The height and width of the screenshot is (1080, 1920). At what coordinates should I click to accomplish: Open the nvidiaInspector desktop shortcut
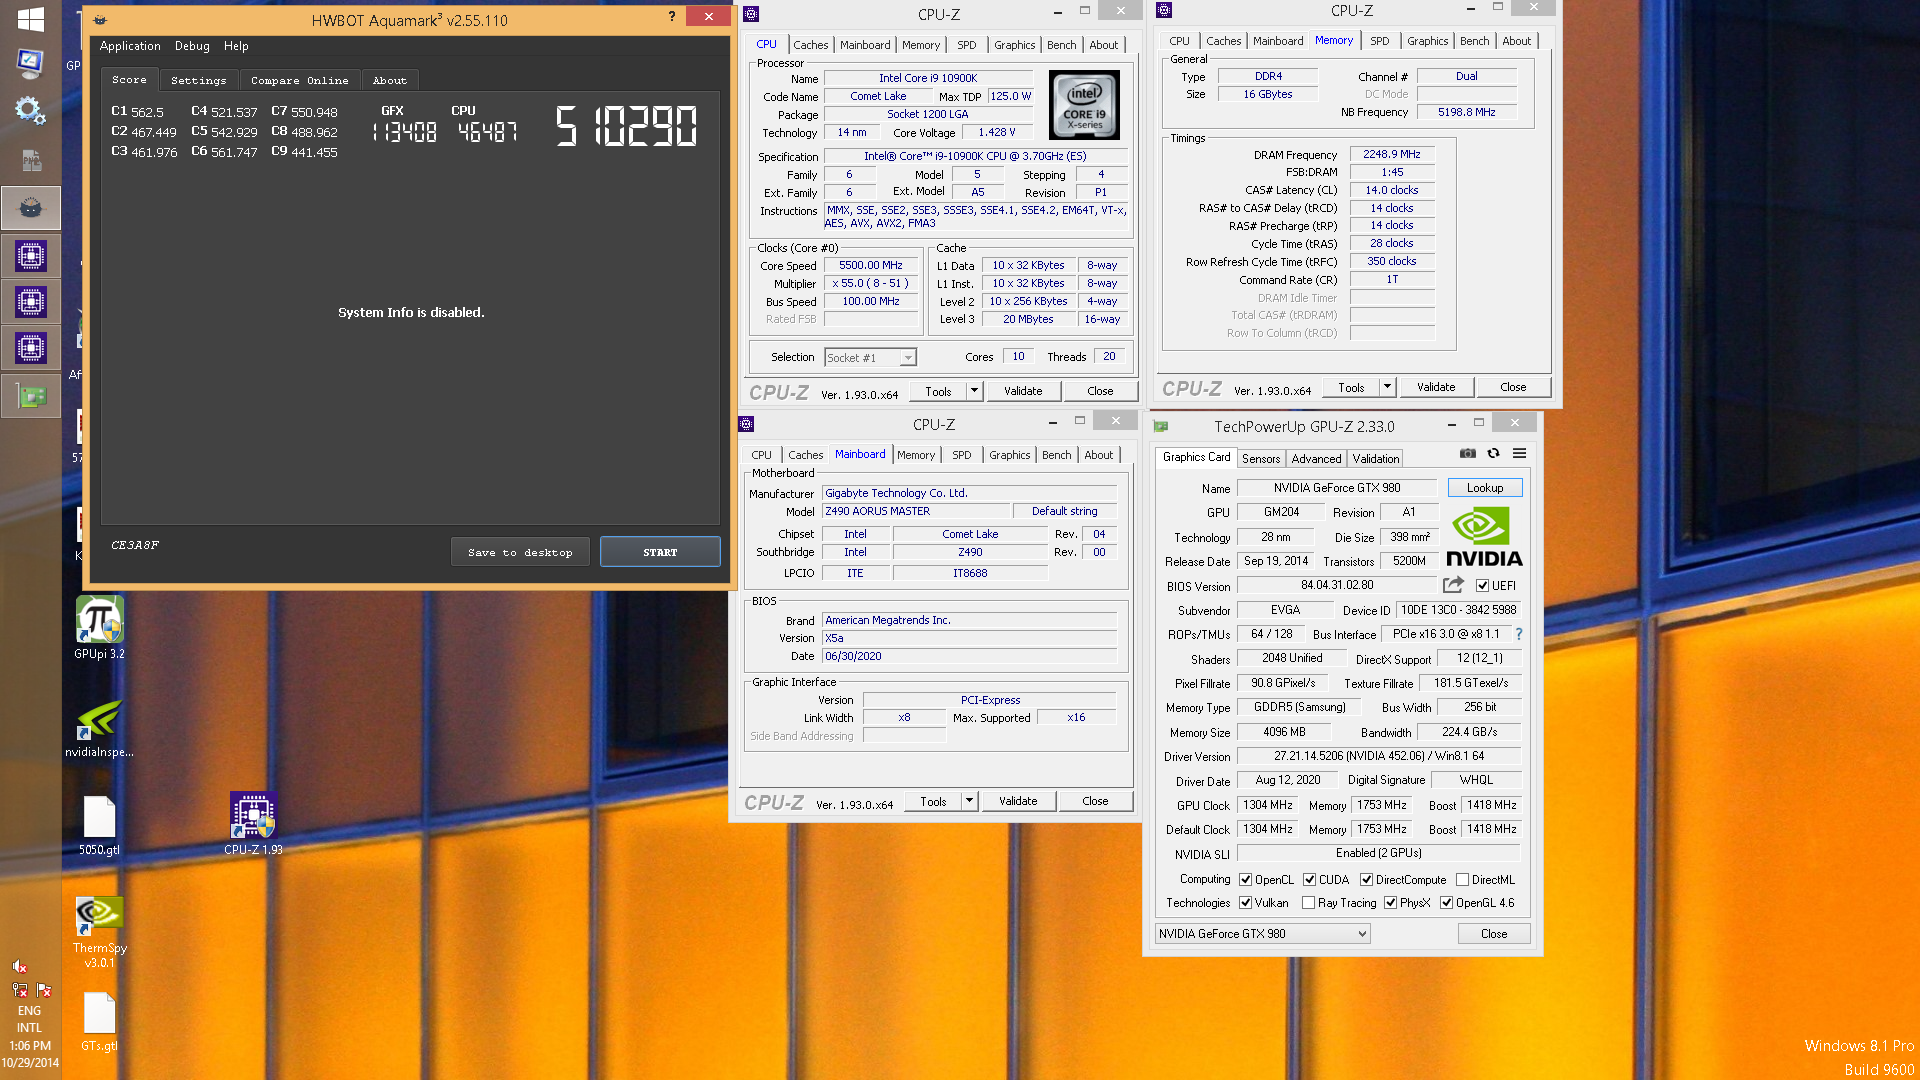tap(99, 728)
